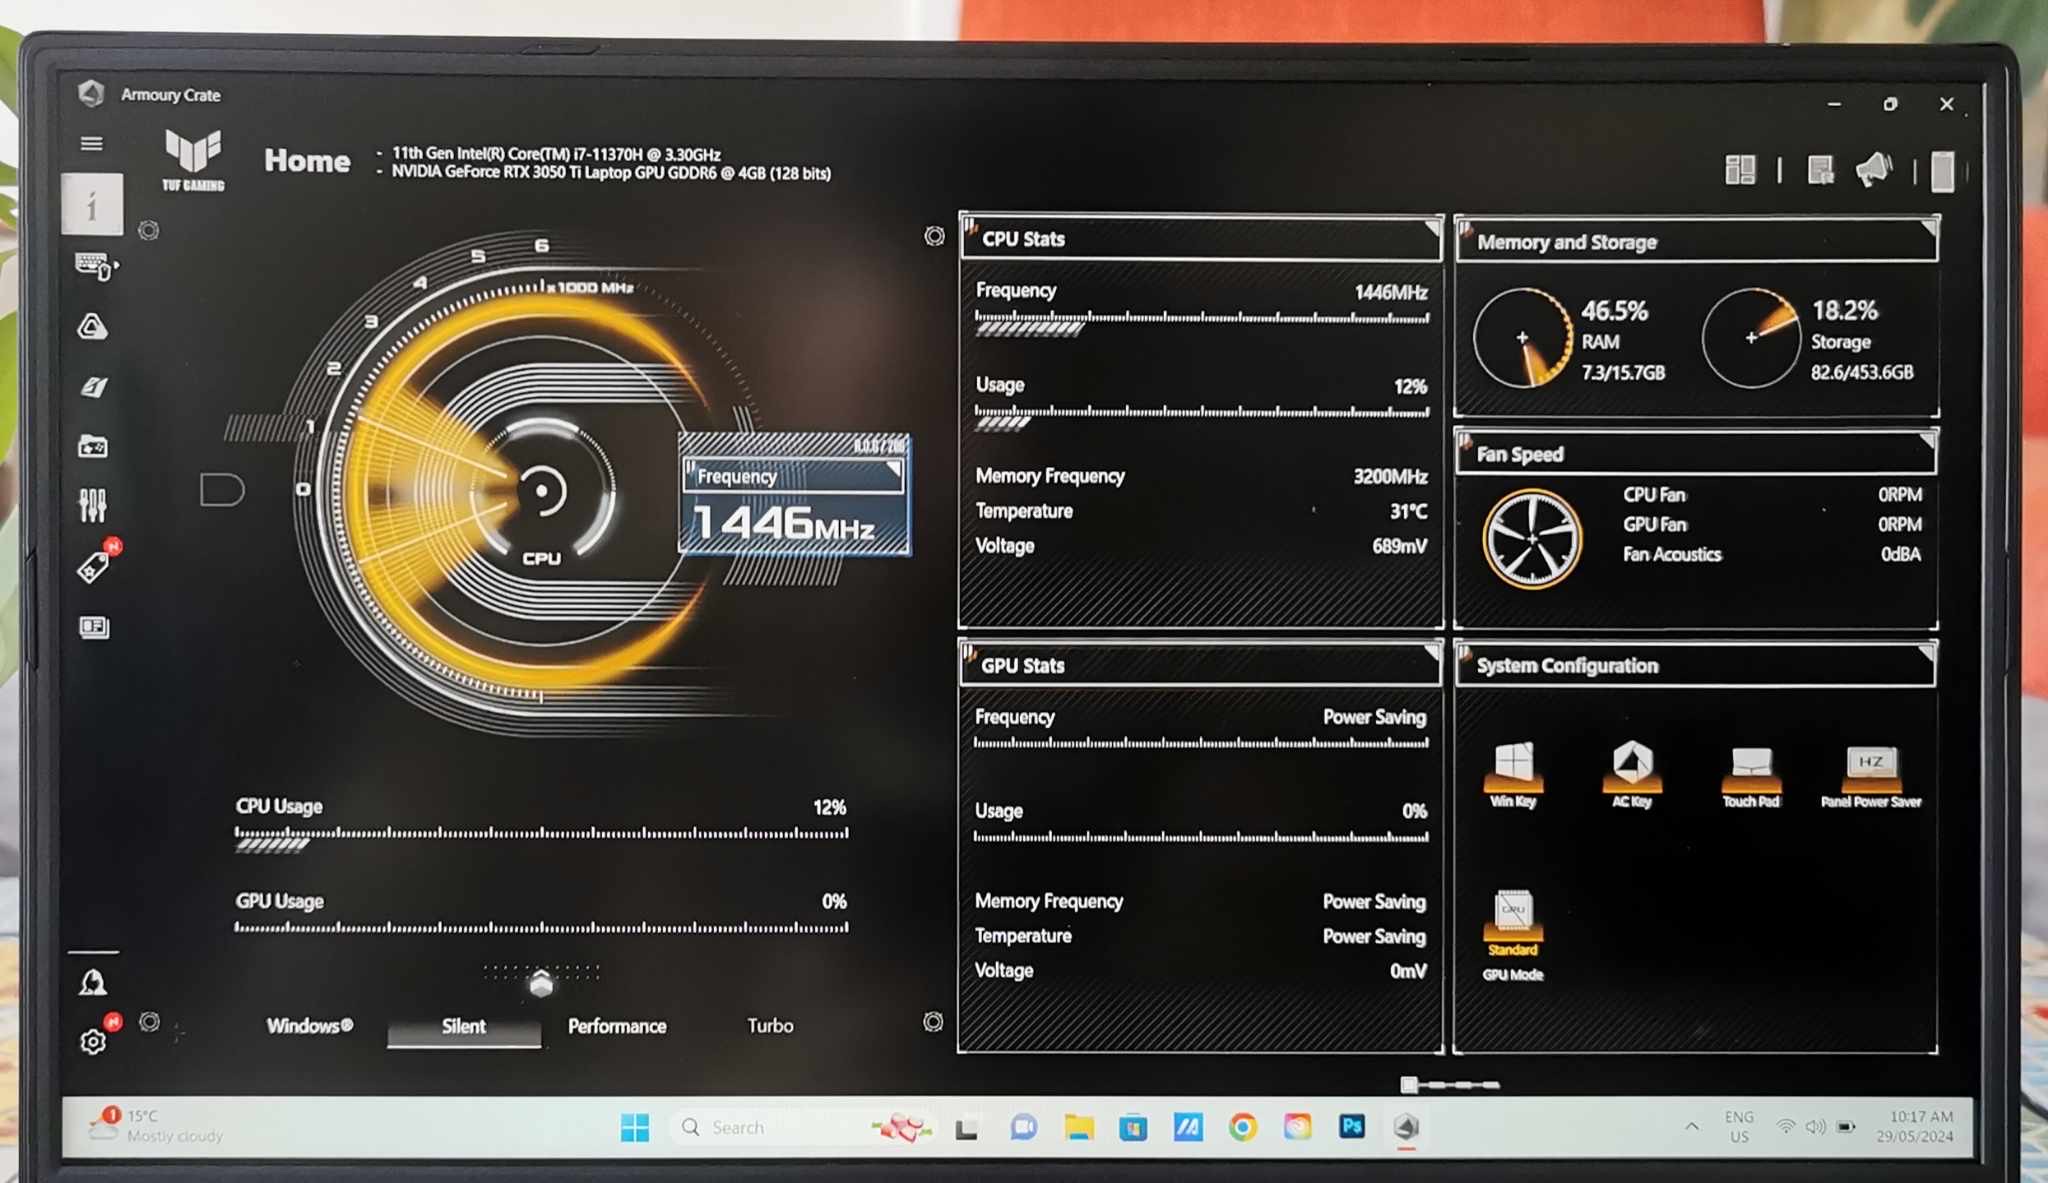
Task: Click the mobile phone link icon
Action: point(1942,171)
